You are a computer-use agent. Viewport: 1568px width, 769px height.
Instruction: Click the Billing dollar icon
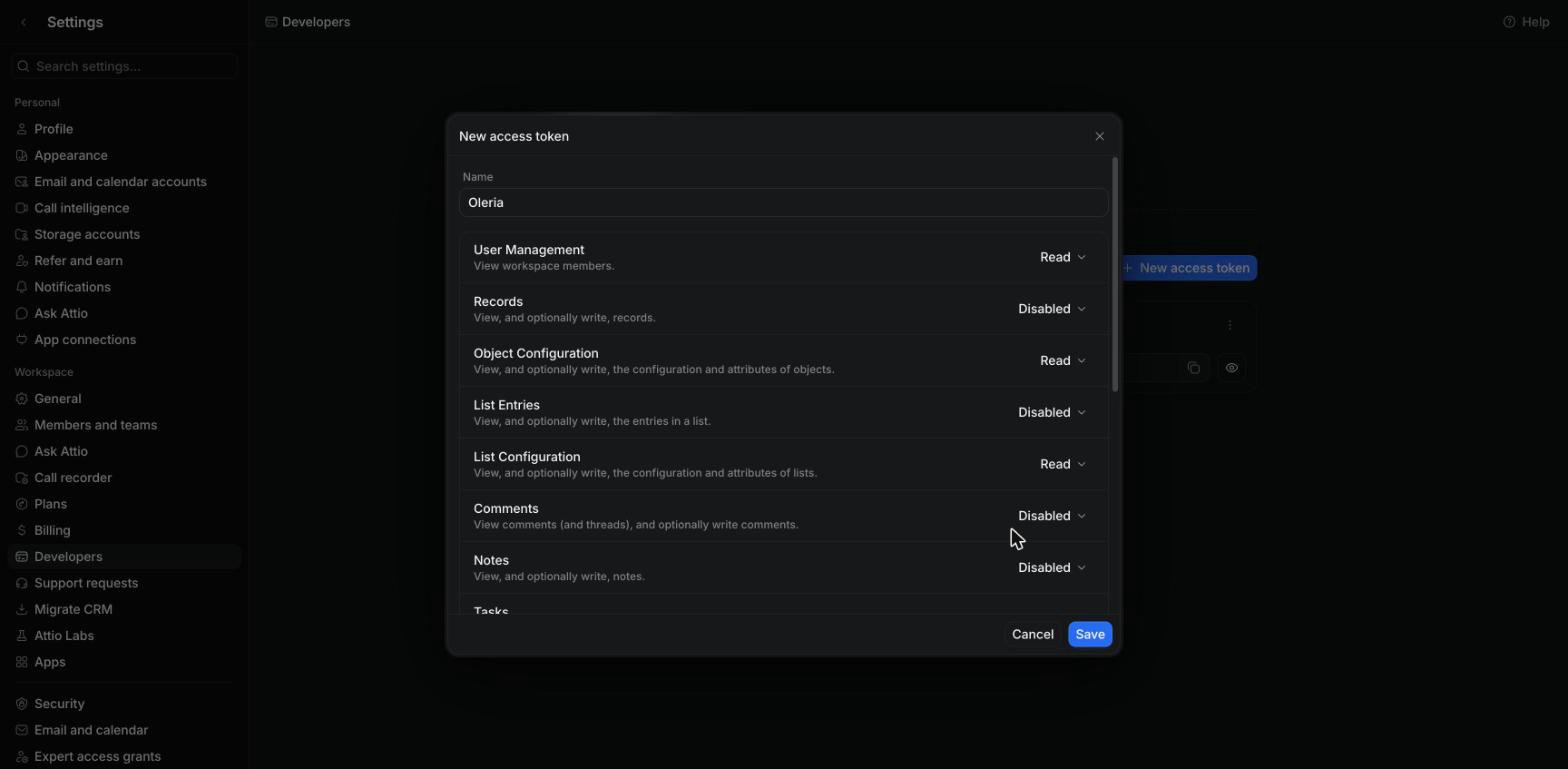22,531
